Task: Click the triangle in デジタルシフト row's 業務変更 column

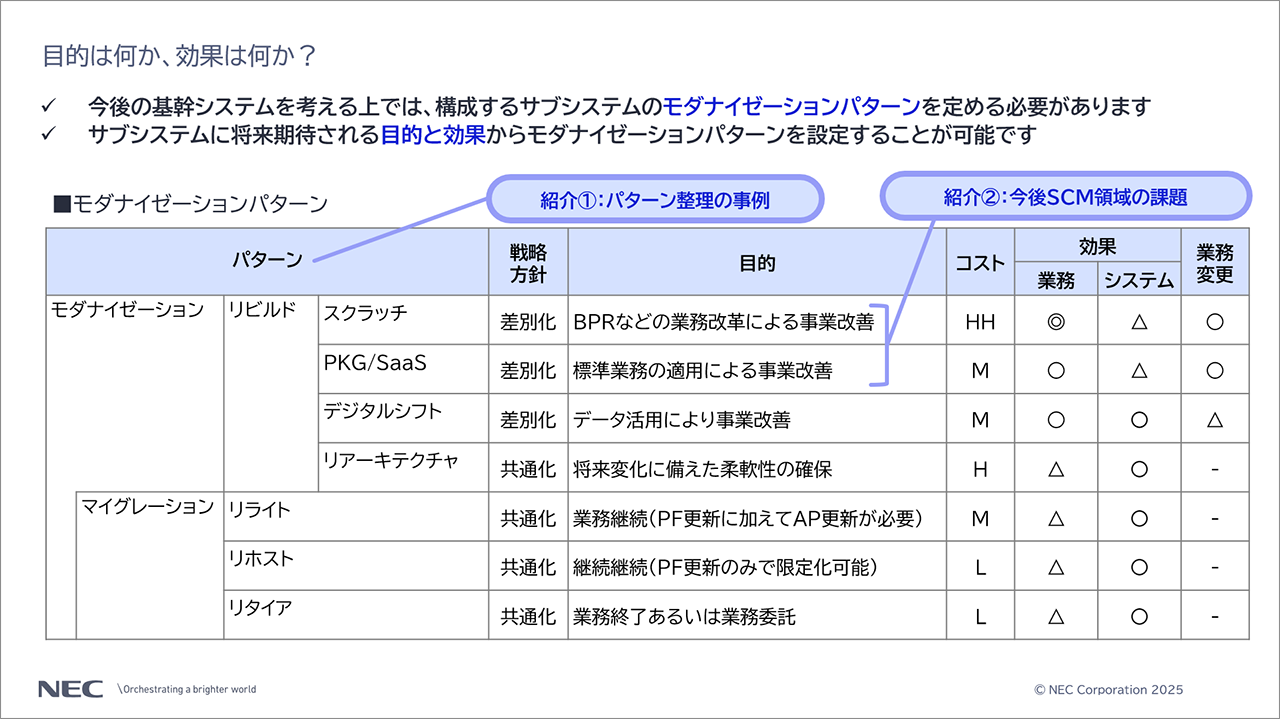Action: pos(1214,420)
